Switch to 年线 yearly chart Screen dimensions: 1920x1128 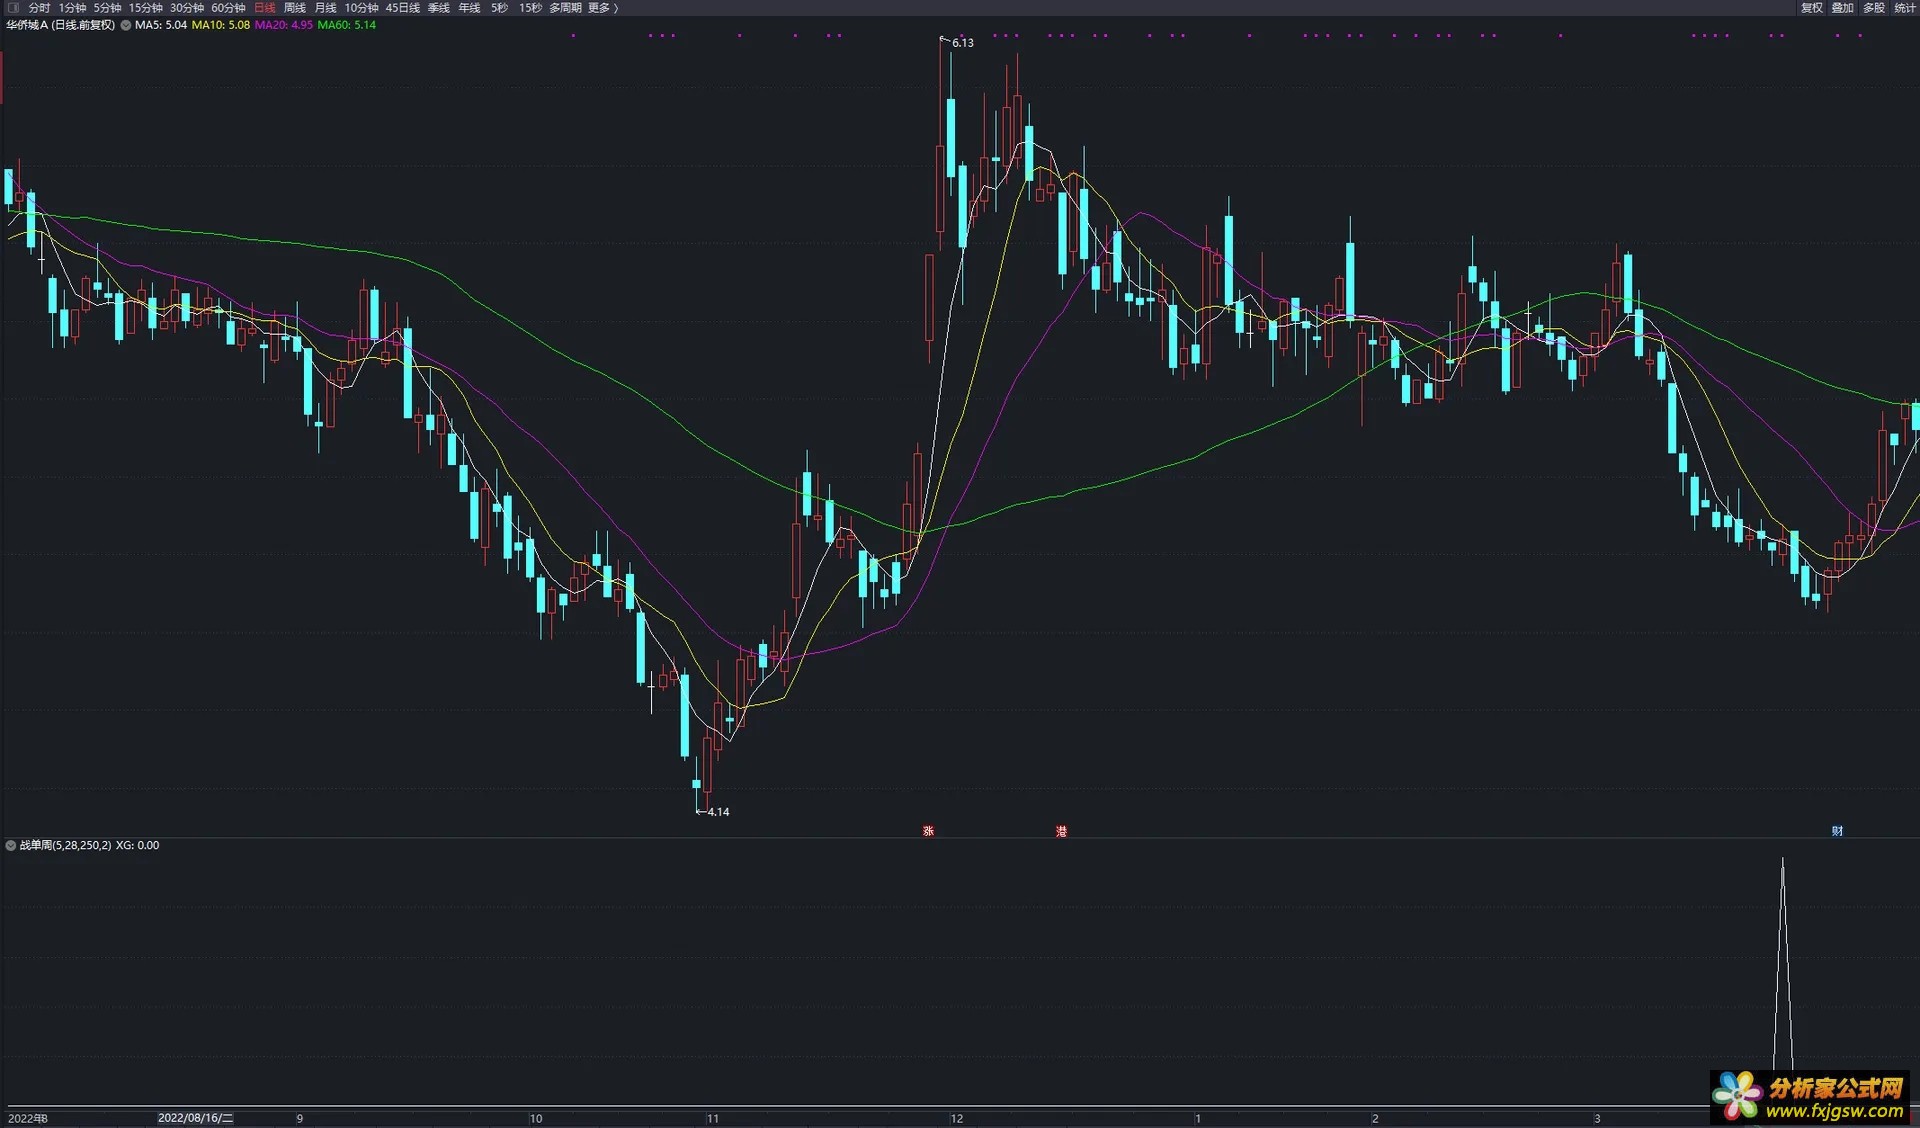pyautogui.click(x=470, y=8)
